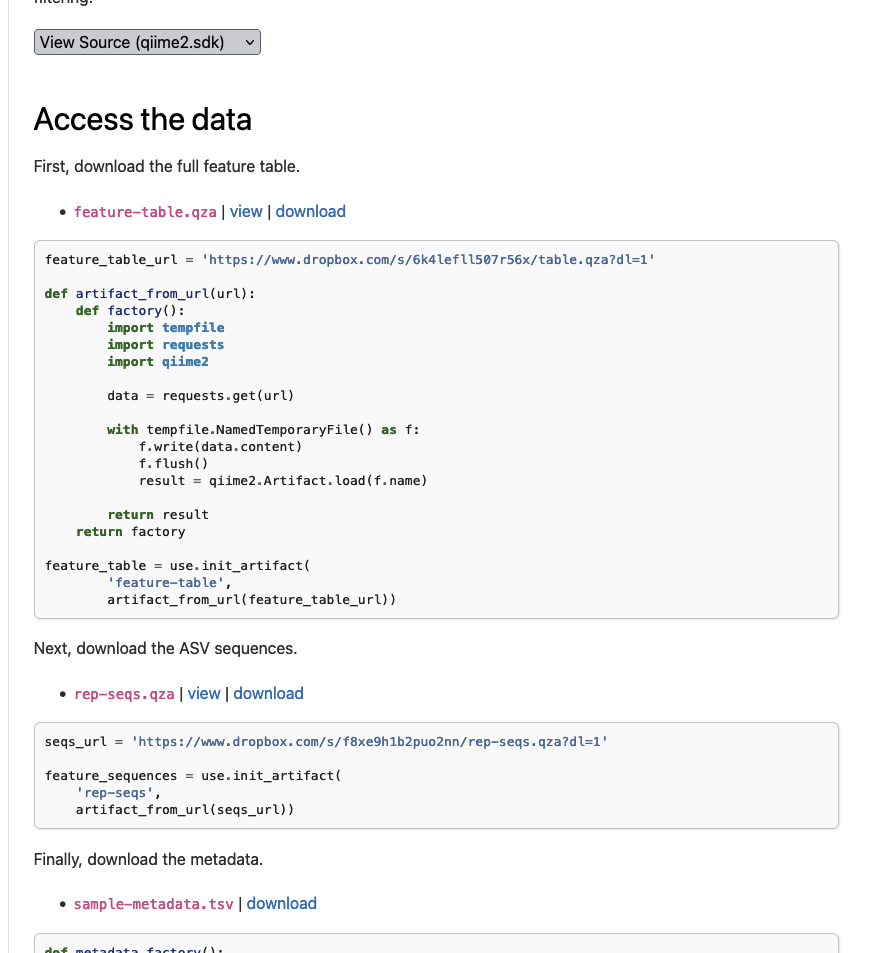
Task: Select the sample-metadata.tsv filename text
Action: [x=153, y=903]
